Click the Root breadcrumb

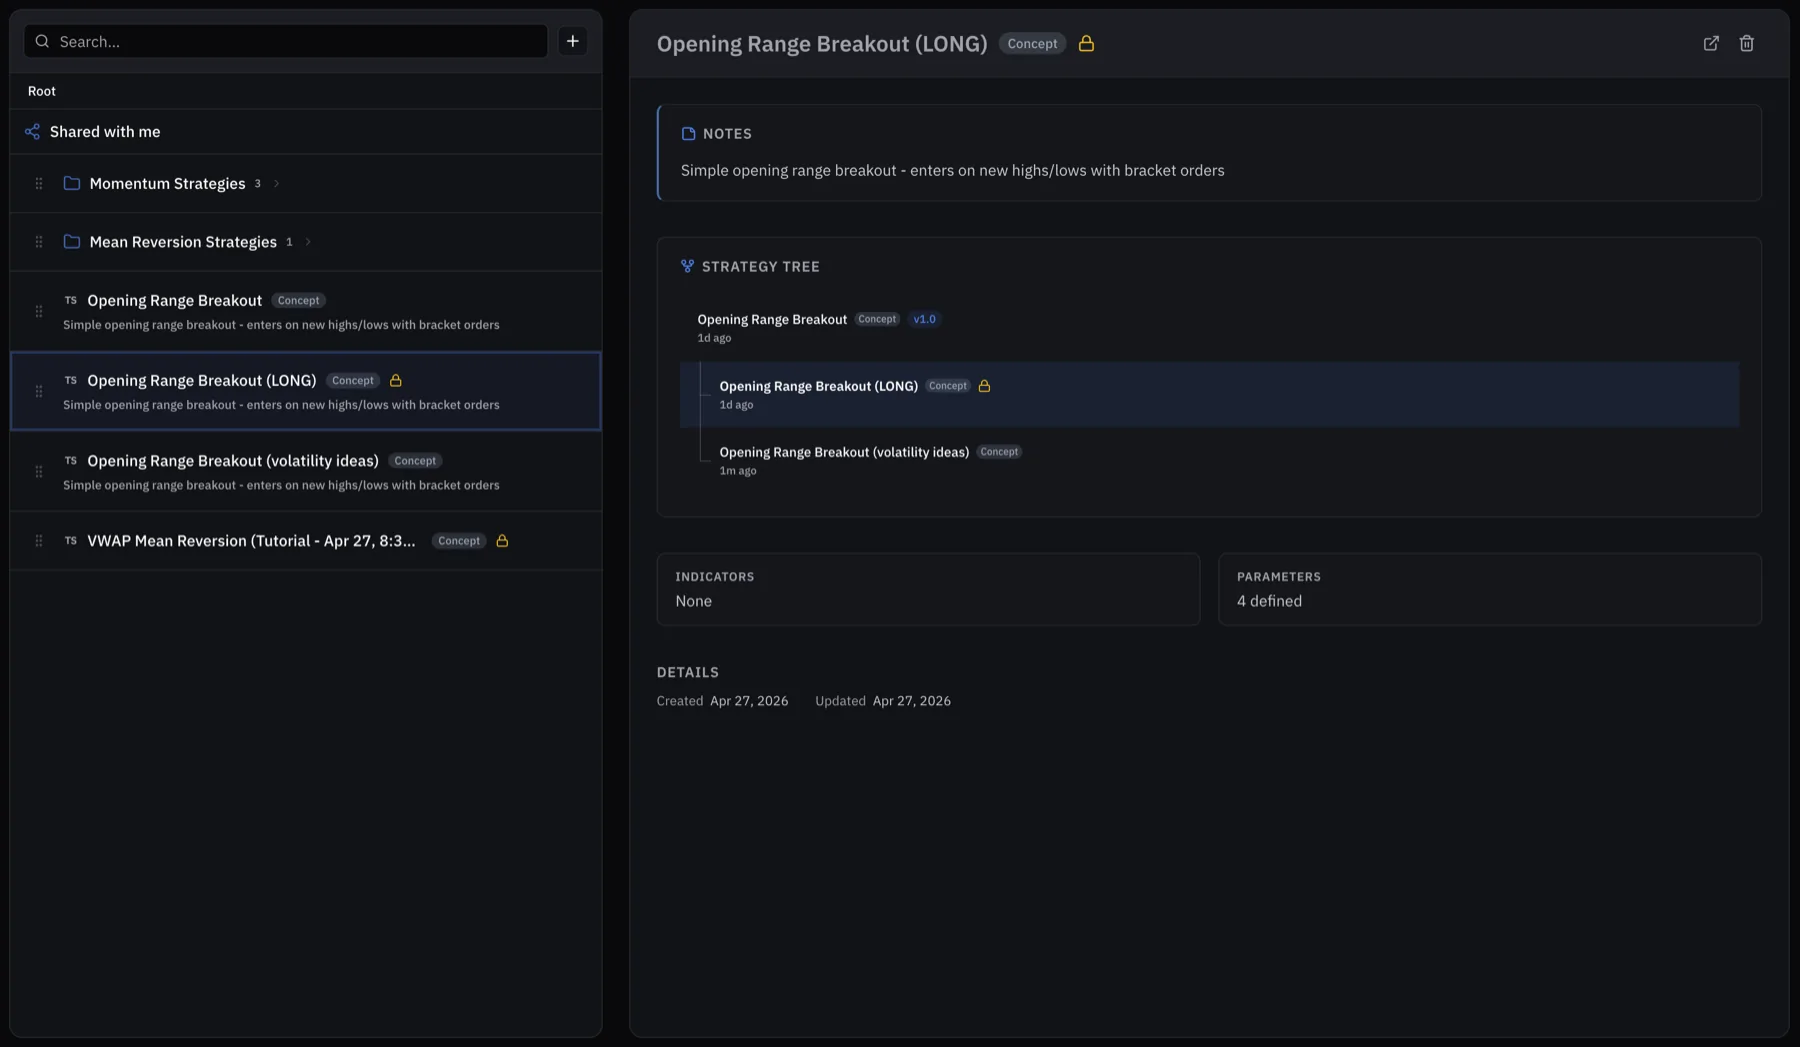42,91
